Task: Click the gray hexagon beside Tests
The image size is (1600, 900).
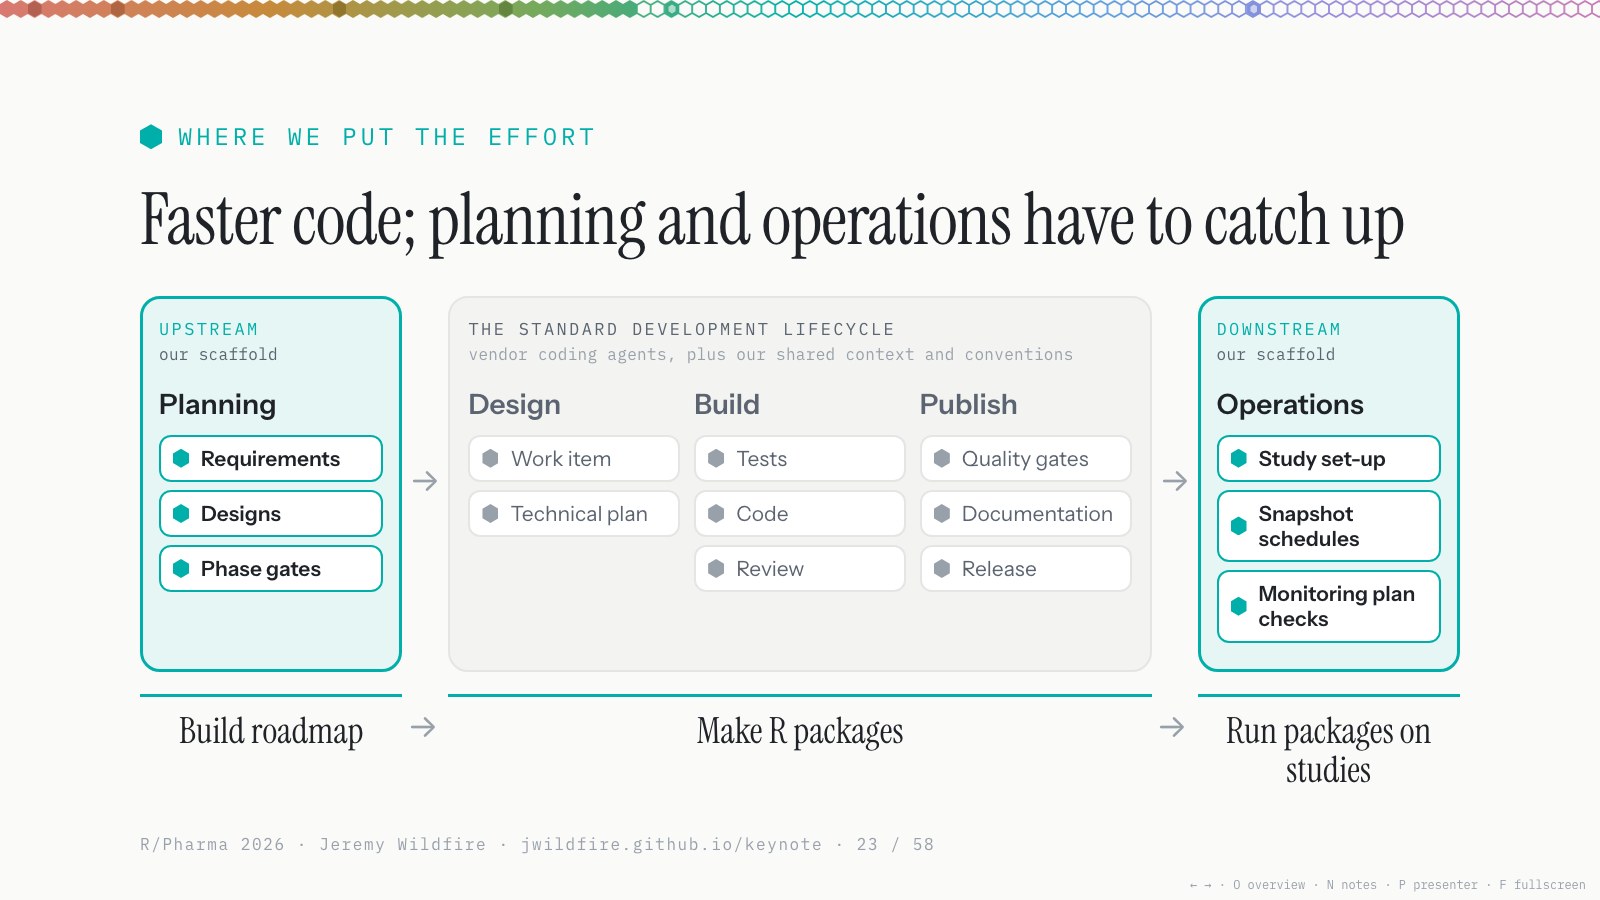Action: coord(716,458)
